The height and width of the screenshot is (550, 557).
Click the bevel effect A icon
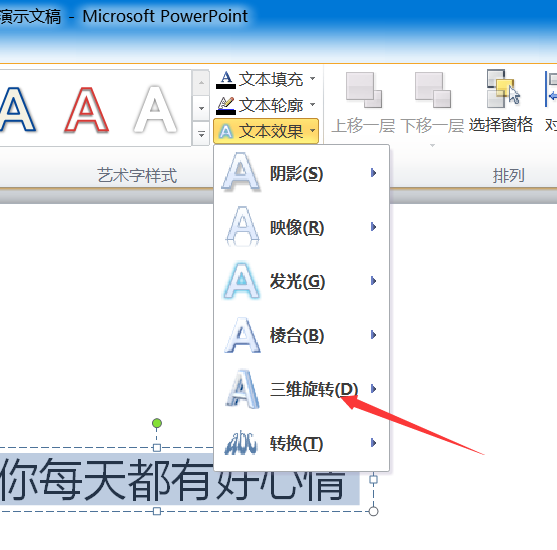point(242,335)
